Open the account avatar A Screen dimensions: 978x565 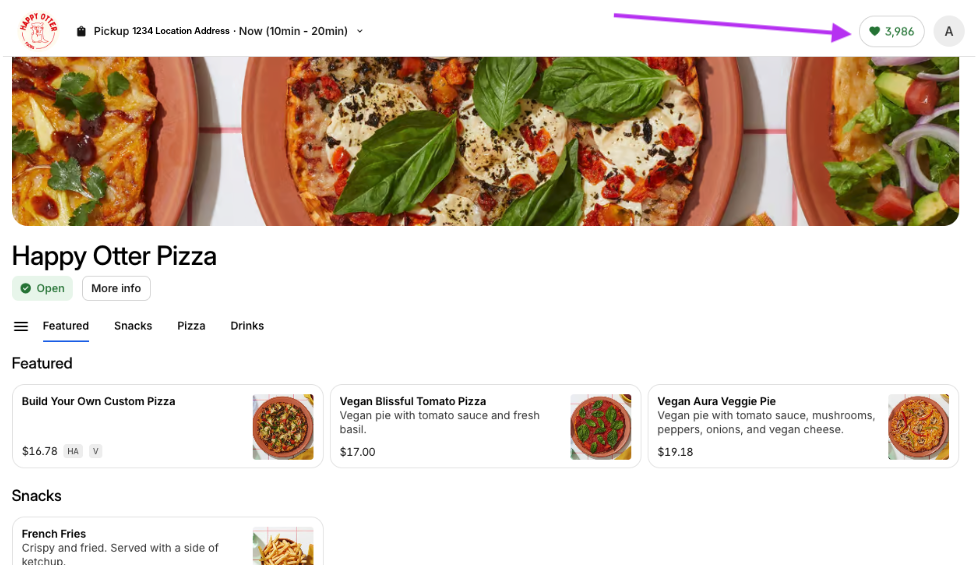click(948, 31)
